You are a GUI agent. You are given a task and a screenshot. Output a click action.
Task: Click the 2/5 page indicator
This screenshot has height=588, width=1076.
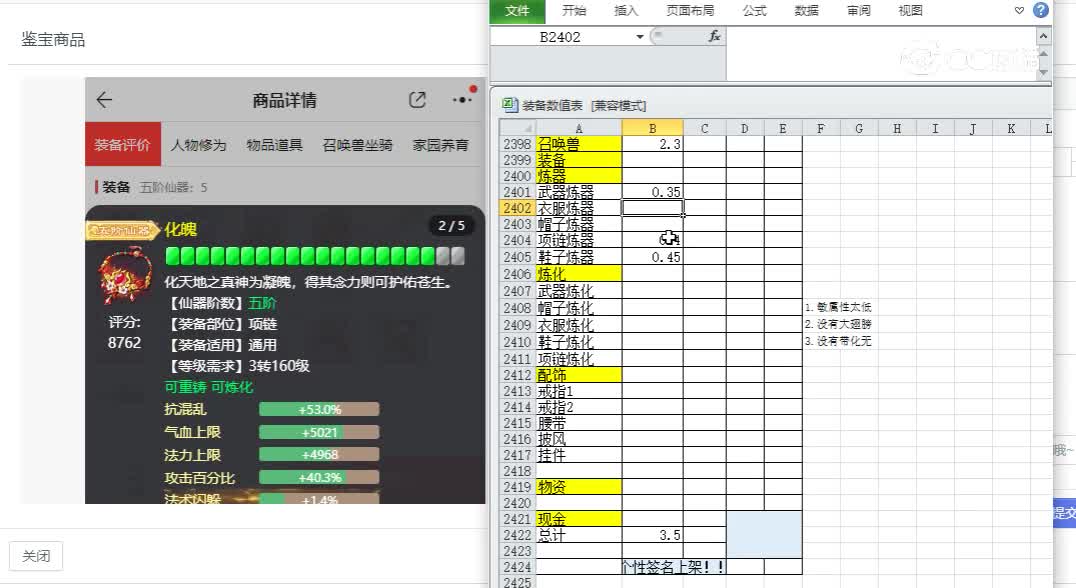[x=452, y=226]
